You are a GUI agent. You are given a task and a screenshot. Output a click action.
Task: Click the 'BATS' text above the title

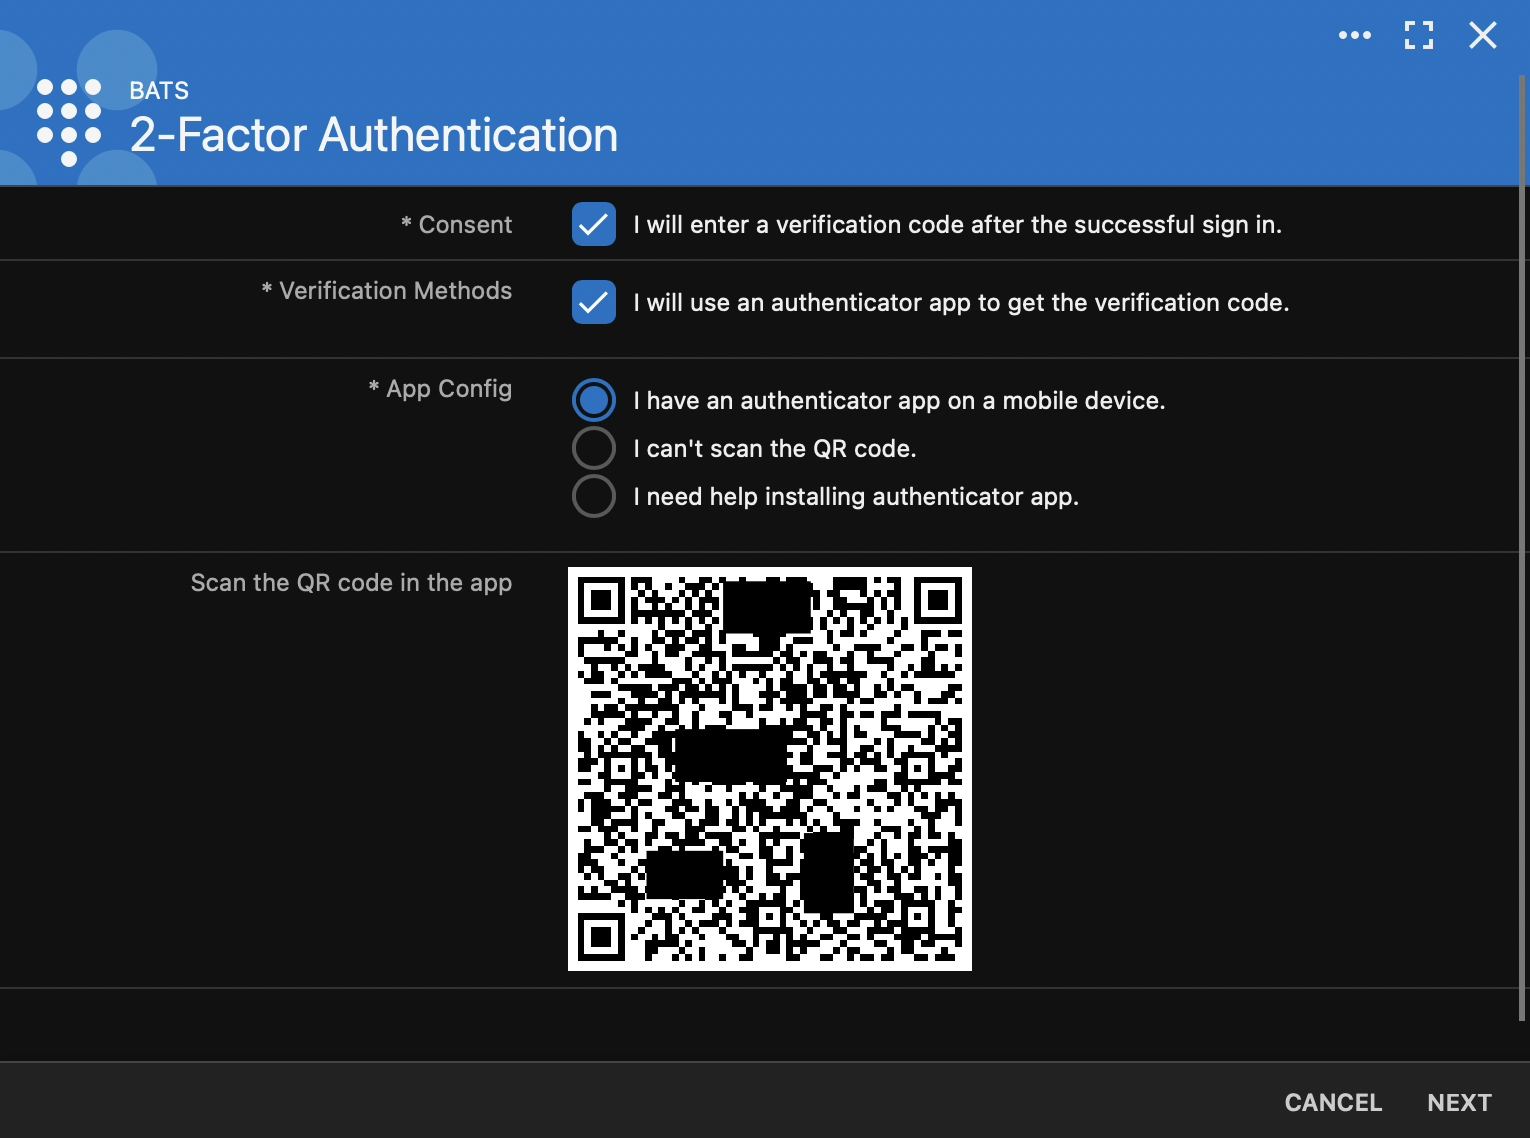pos(159,91)
